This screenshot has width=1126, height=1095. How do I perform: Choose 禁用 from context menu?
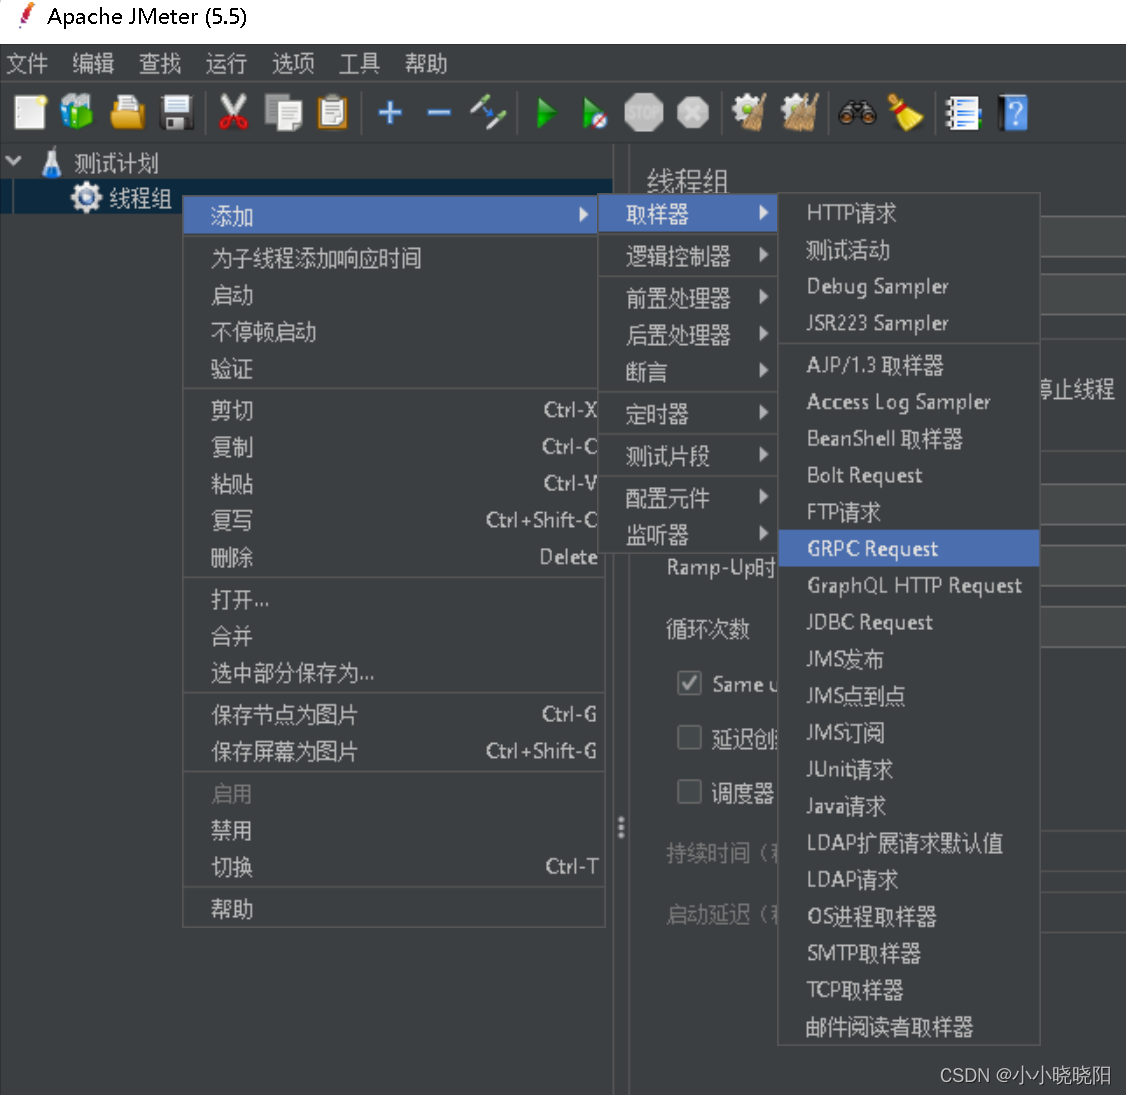(x=394, y=830)
